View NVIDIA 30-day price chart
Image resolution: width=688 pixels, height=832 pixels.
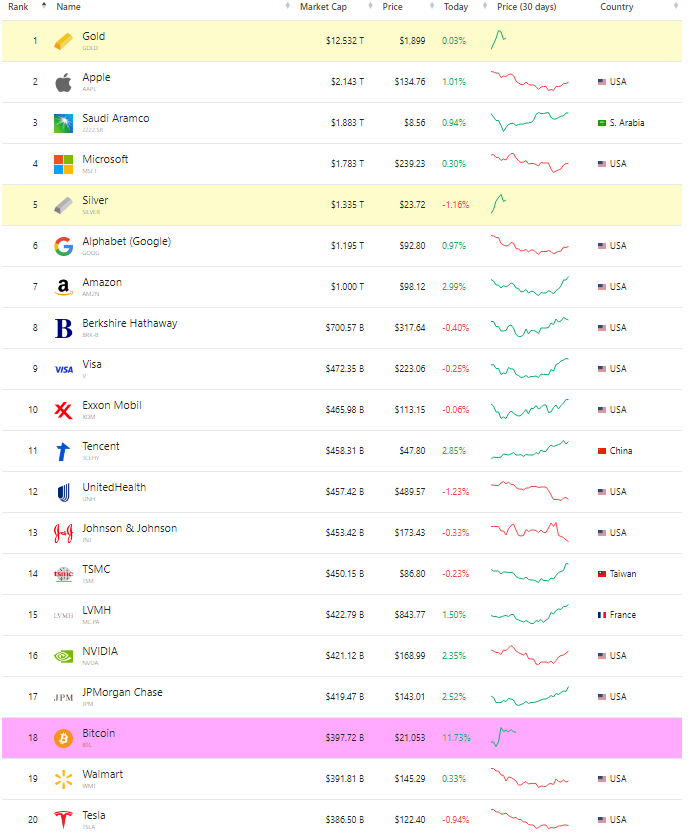[x=529, y=655]
